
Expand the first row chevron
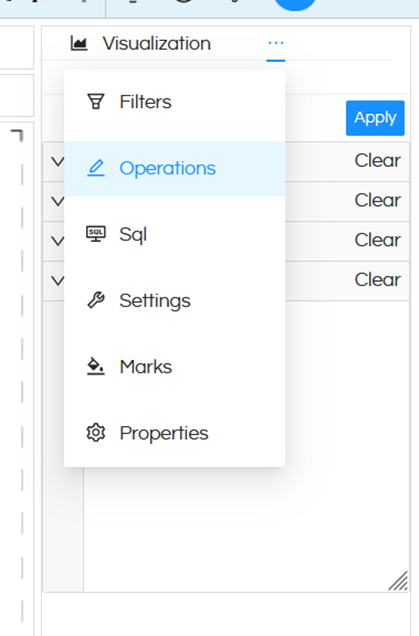pos(58,162)
